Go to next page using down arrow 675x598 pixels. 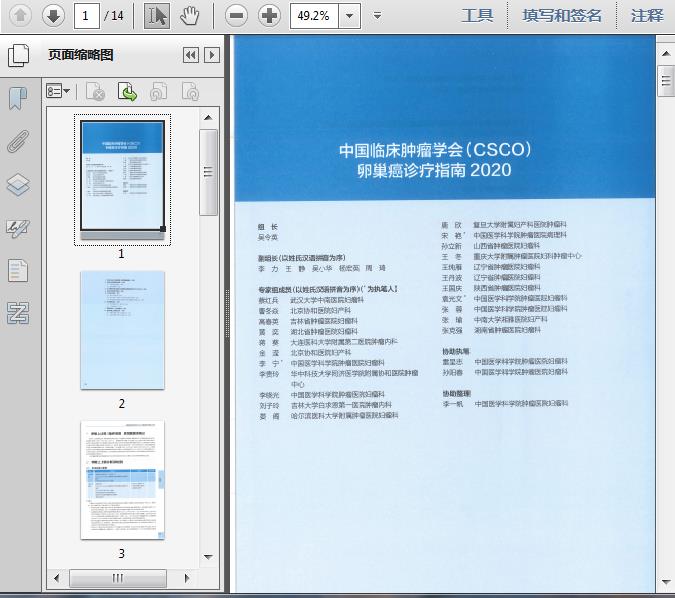(x=53, y=16)
